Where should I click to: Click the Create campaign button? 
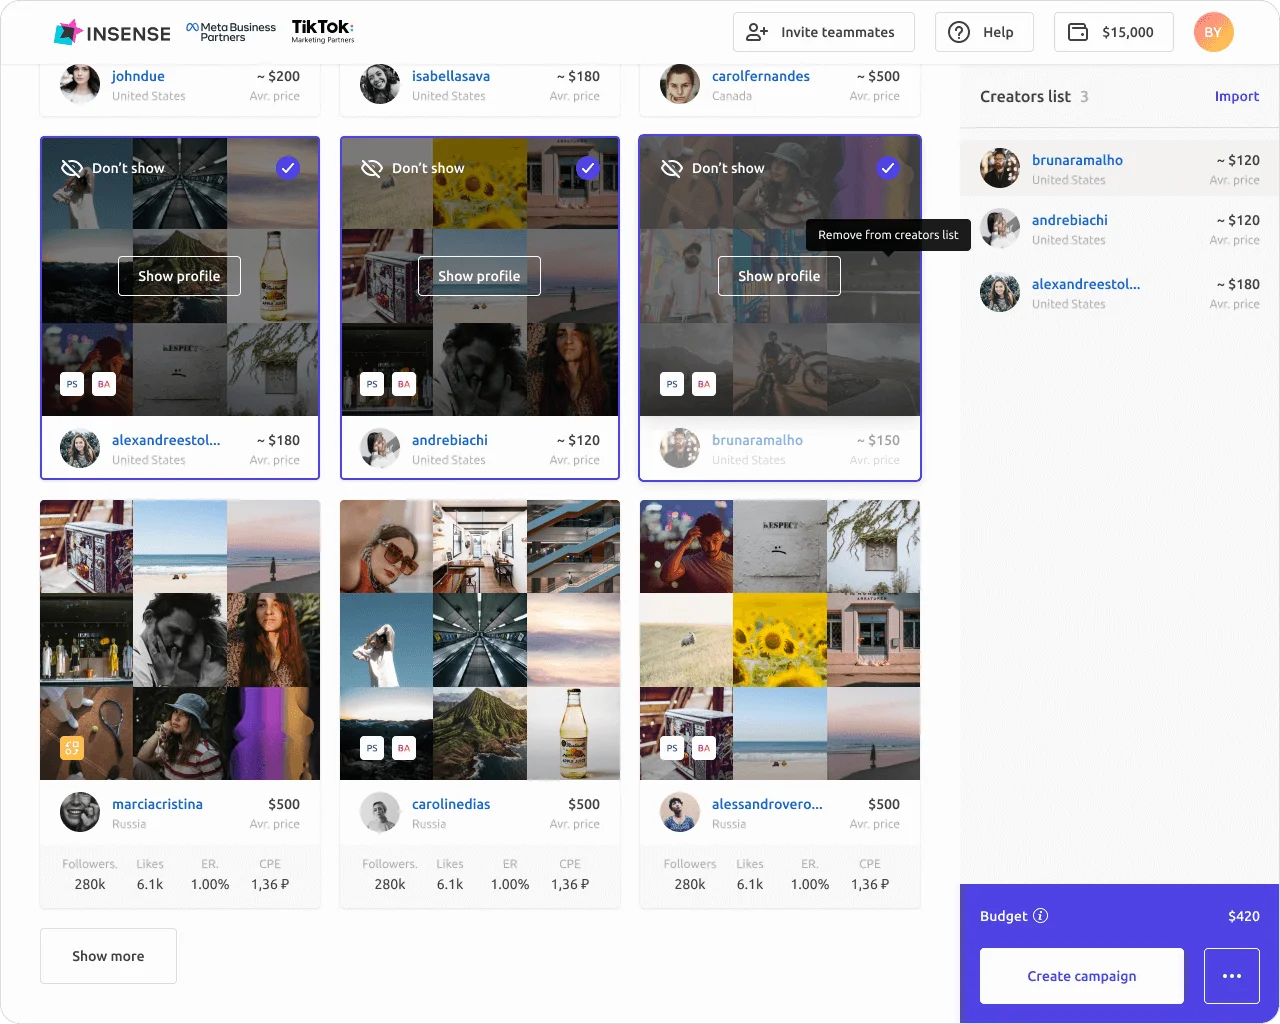click(x=1081, y=976)
